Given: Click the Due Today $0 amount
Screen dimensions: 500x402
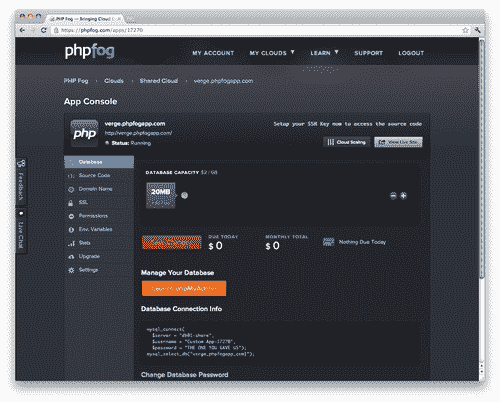Looking at the screenshot, I should (x=215, y=246).
